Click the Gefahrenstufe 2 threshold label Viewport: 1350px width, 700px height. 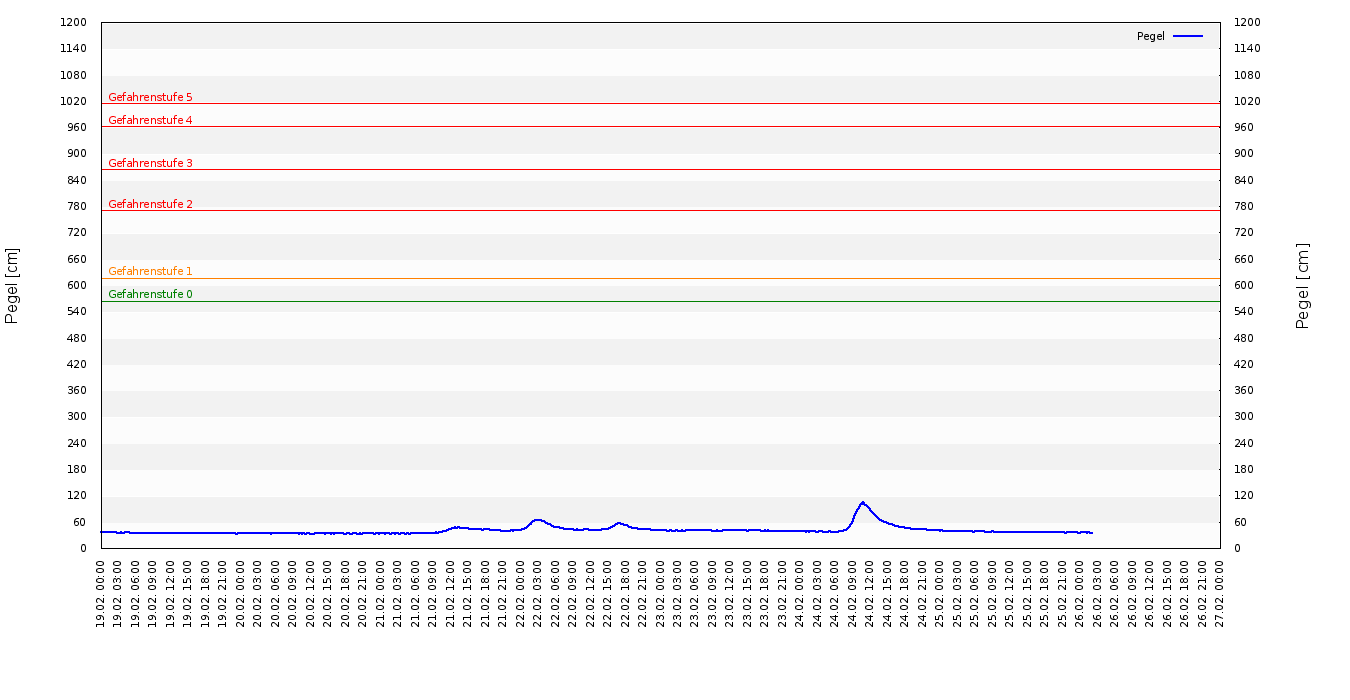tap(150, 204)
